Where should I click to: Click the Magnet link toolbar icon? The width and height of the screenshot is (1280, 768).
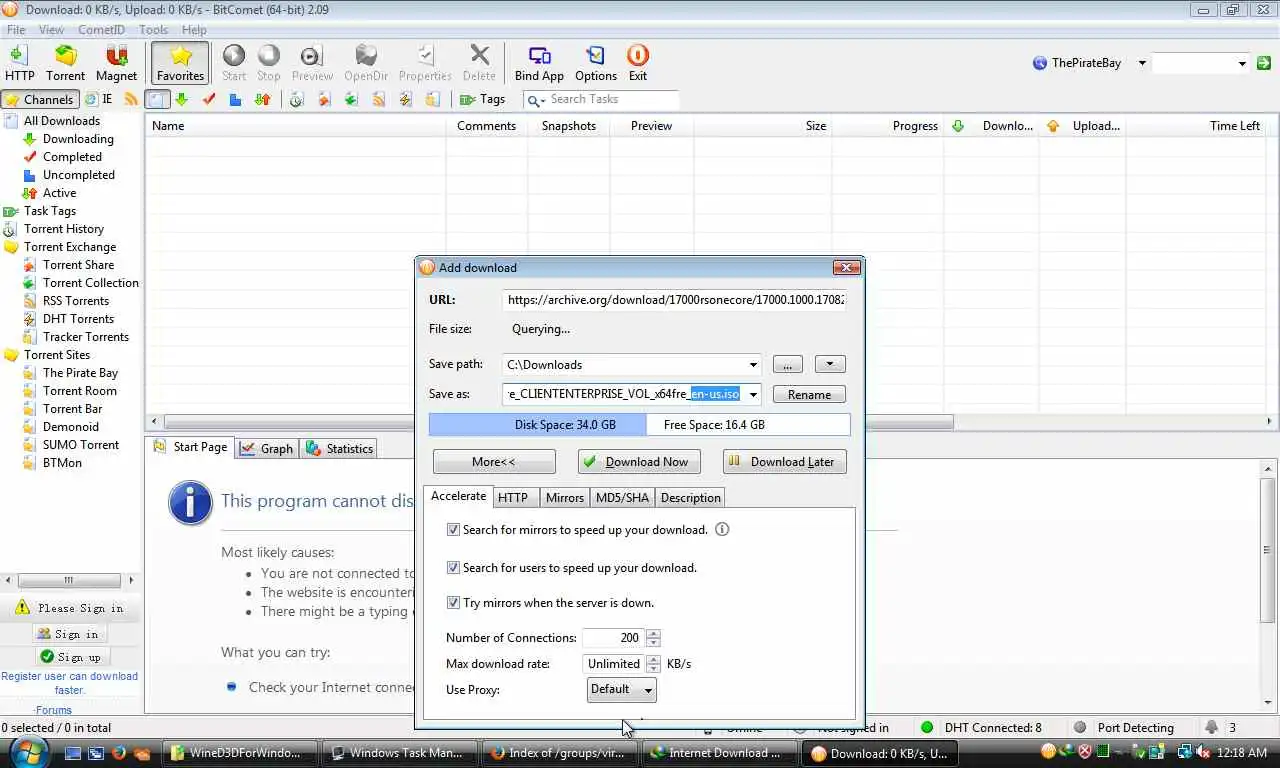(116, 63)
